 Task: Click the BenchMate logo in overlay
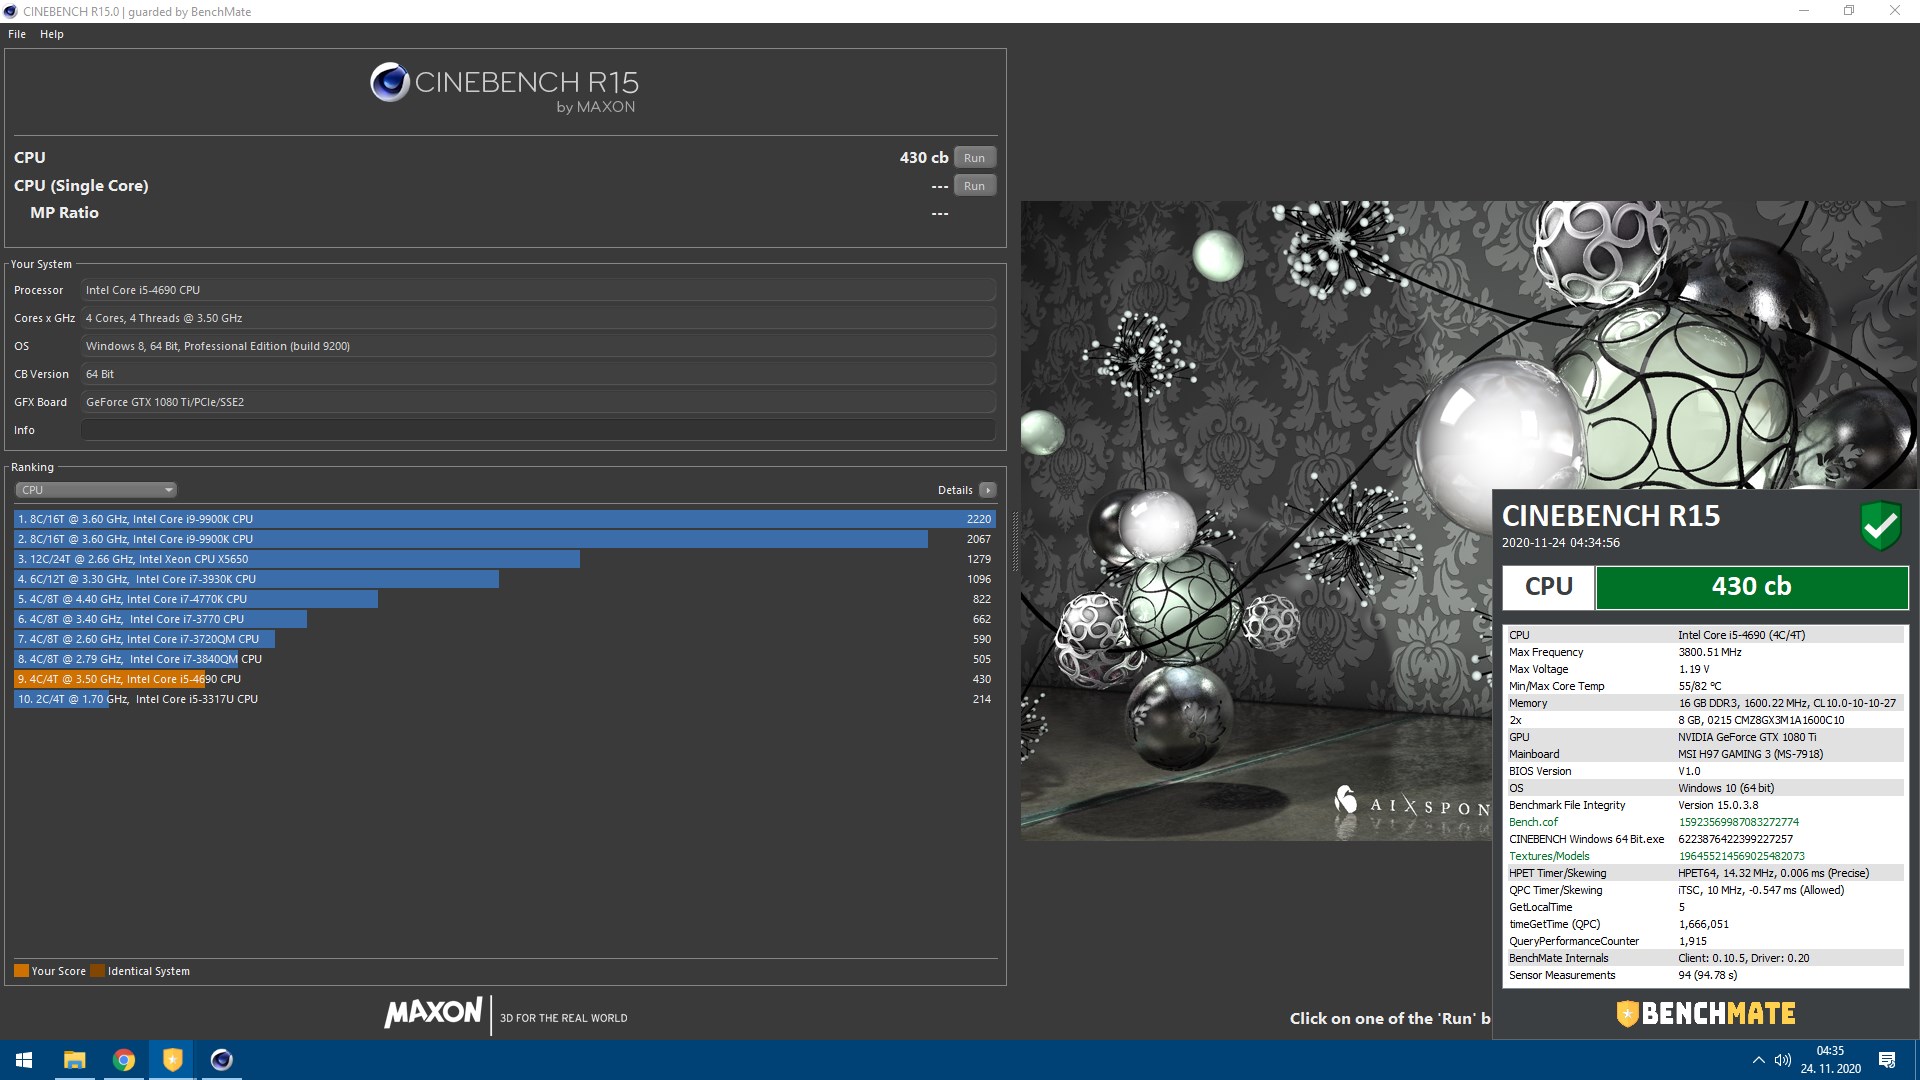point(1706,1014)
